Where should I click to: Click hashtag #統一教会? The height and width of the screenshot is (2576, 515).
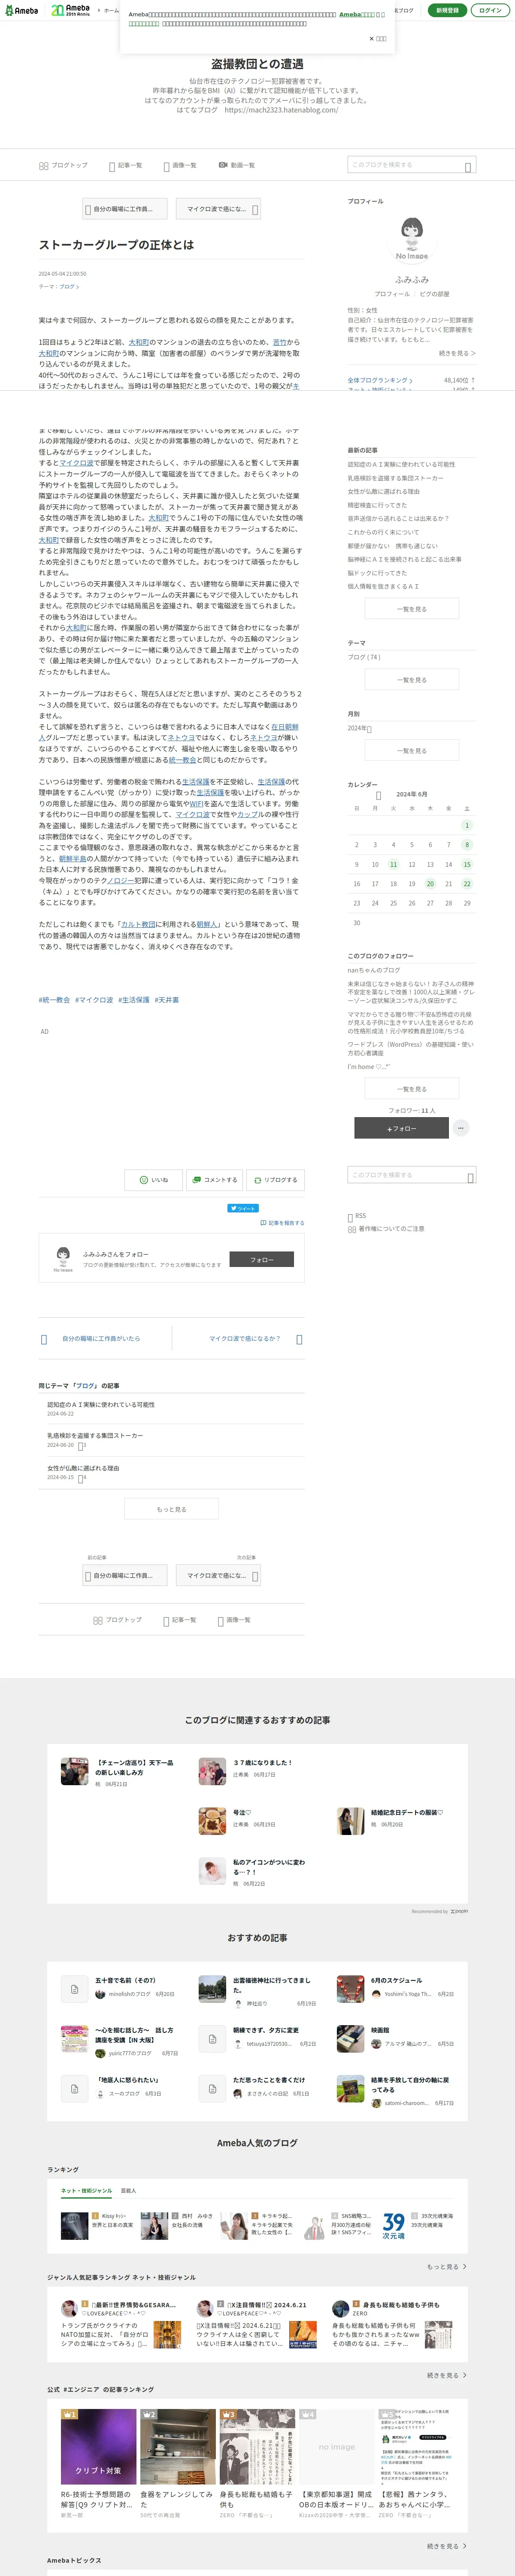click(55, 1000)
